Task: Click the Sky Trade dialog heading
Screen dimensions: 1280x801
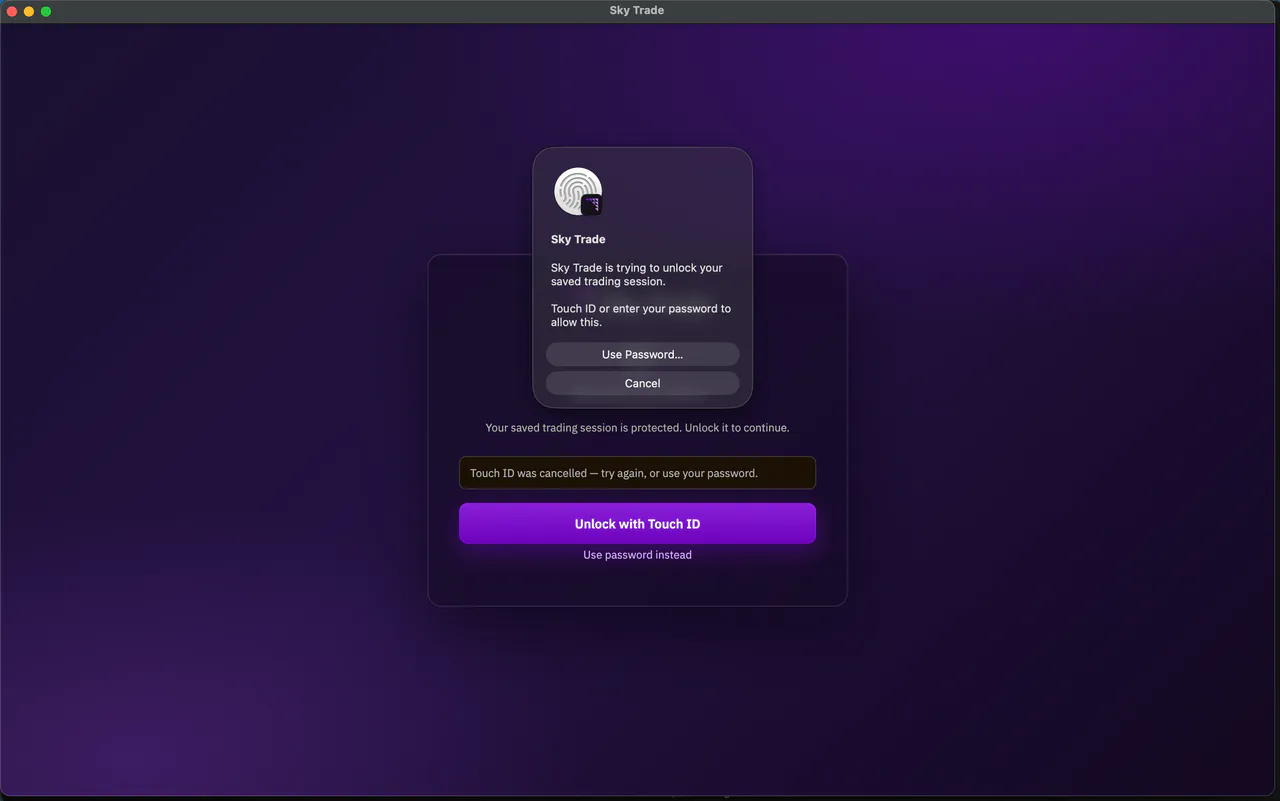Action: 578,239
